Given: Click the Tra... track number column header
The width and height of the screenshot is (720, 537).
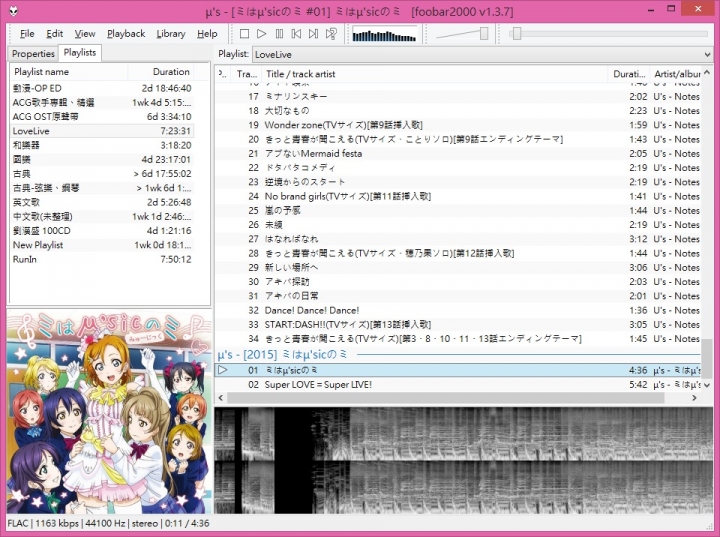Looking at the screenshot, I should pyautogui.click(x=247, y=74).
